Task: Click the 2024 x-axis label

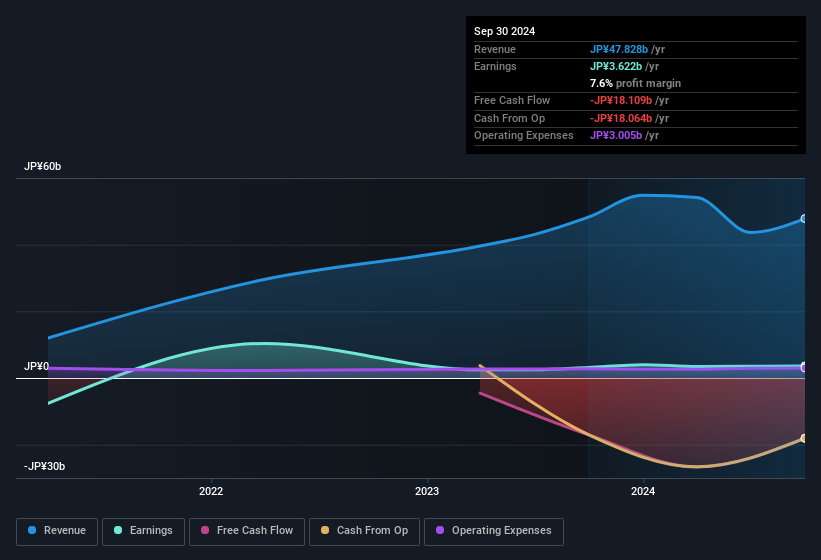Action: pyautogui.click(x=643, y=491)
